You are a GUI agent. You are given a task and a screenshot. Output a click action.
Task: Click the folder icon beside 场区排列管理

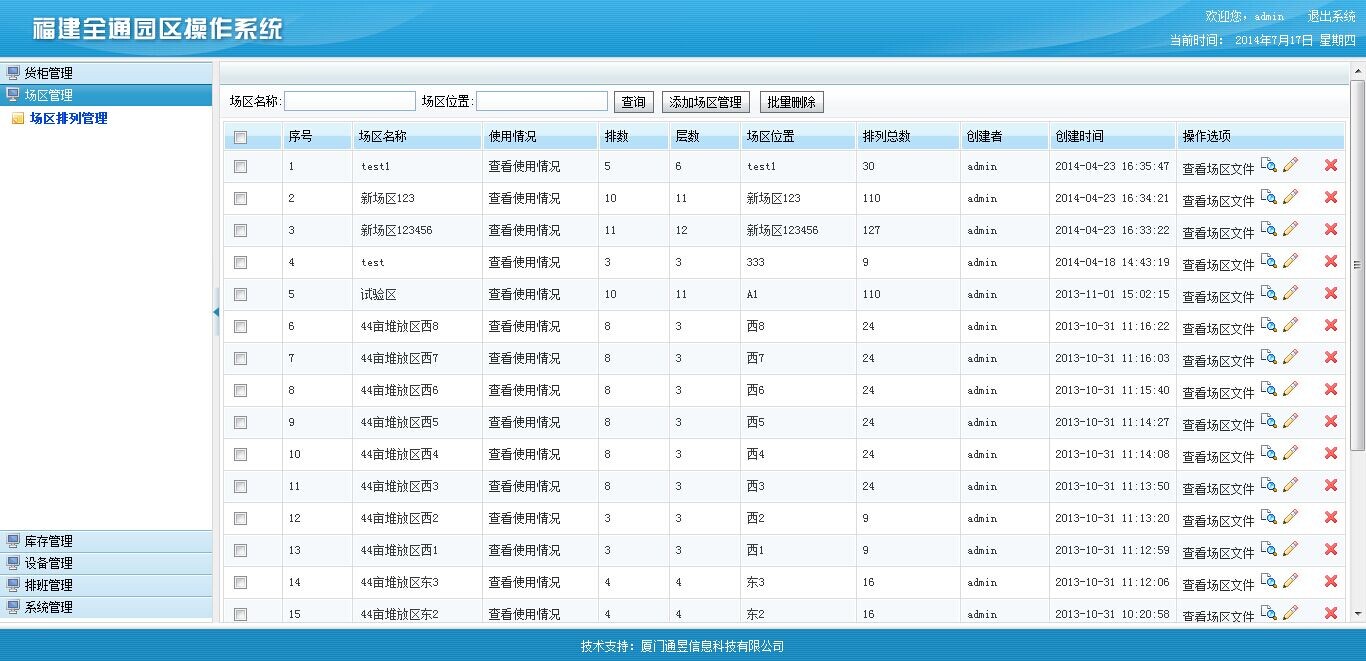[18, 119]
